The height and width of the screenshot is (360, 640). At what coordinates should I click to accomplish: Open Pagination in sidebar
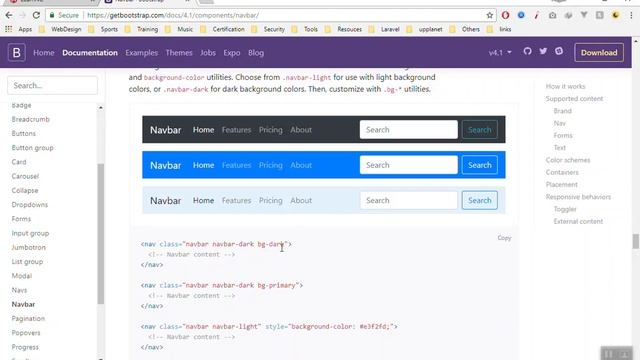28,318
